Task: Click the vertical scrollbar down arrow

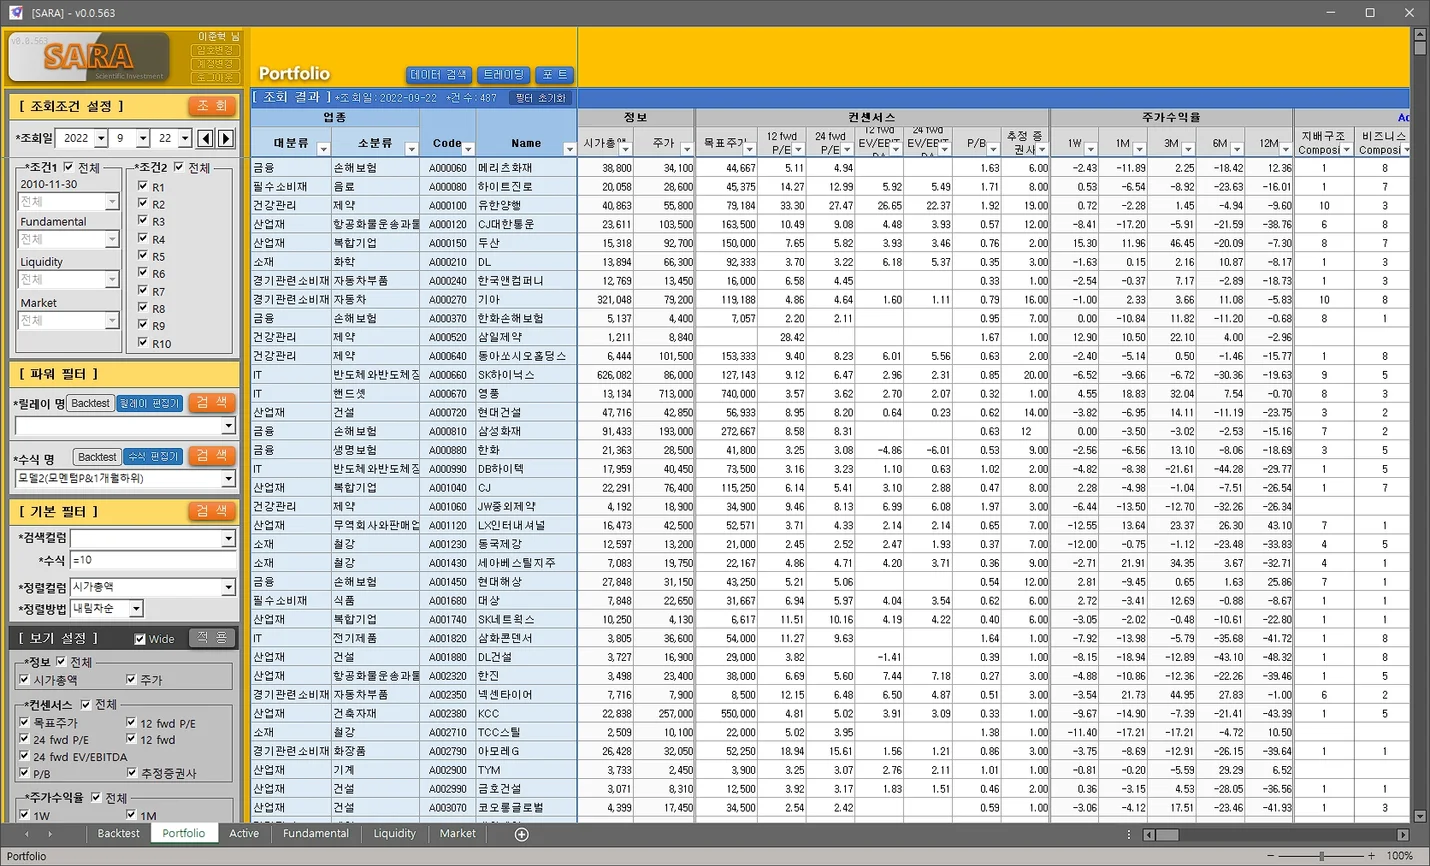Action: (x=1420, y=816)
